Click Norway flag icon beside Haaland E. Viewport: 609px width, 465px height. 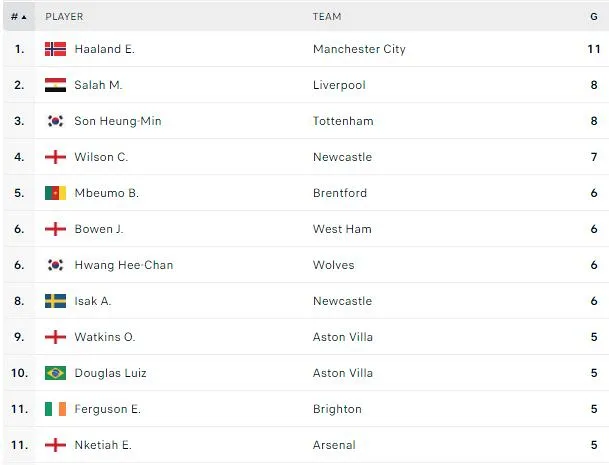(55, 49)
